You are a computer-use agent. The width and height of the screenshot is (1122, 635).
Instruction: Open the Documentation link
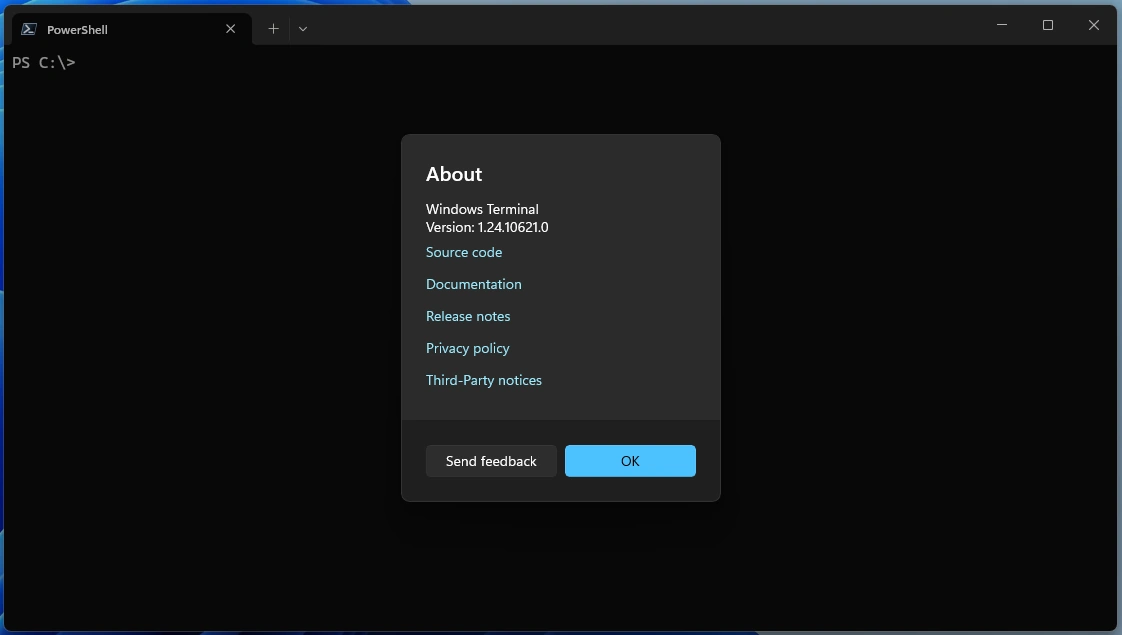(473, 284)
